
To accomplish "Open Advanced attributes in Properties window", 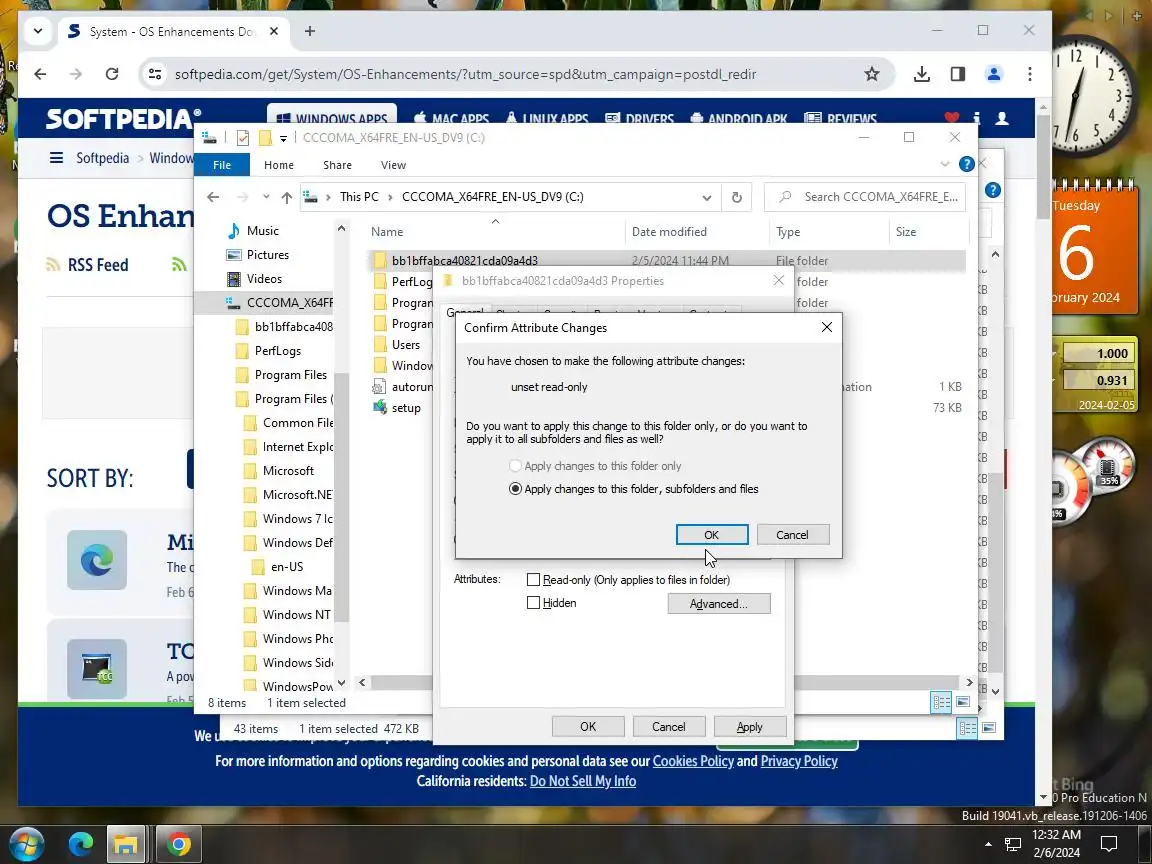I will (x=719, y=604).
